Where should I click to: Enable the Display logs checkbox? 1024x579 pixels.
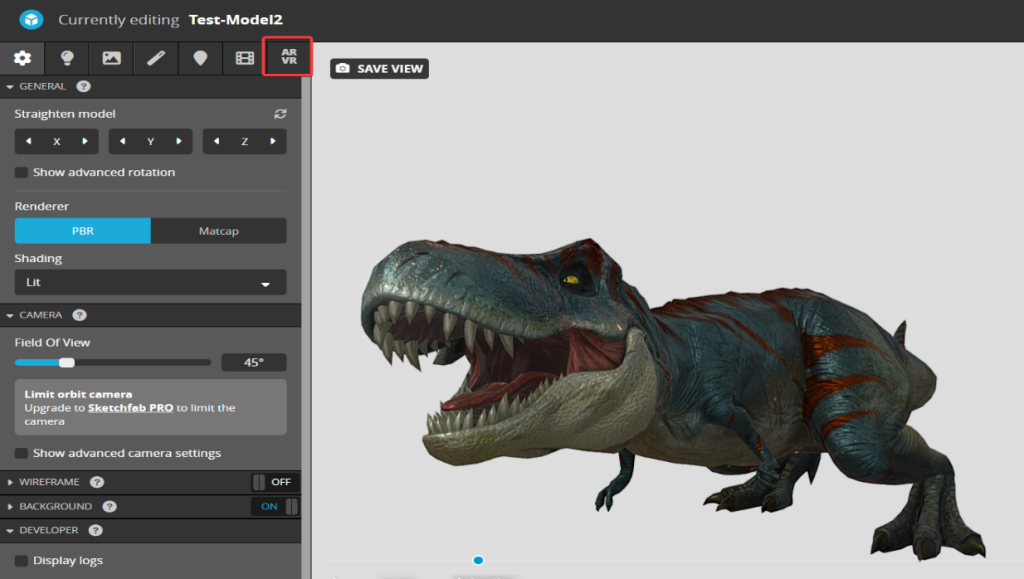pyautogui.click(x=22, y=561)
